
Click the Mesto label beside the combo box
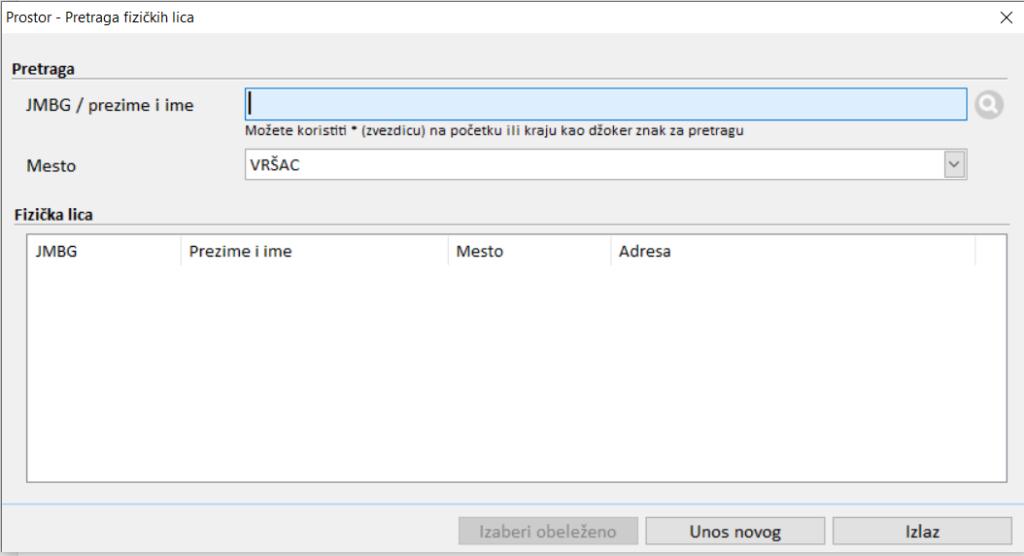click(51, 166)
